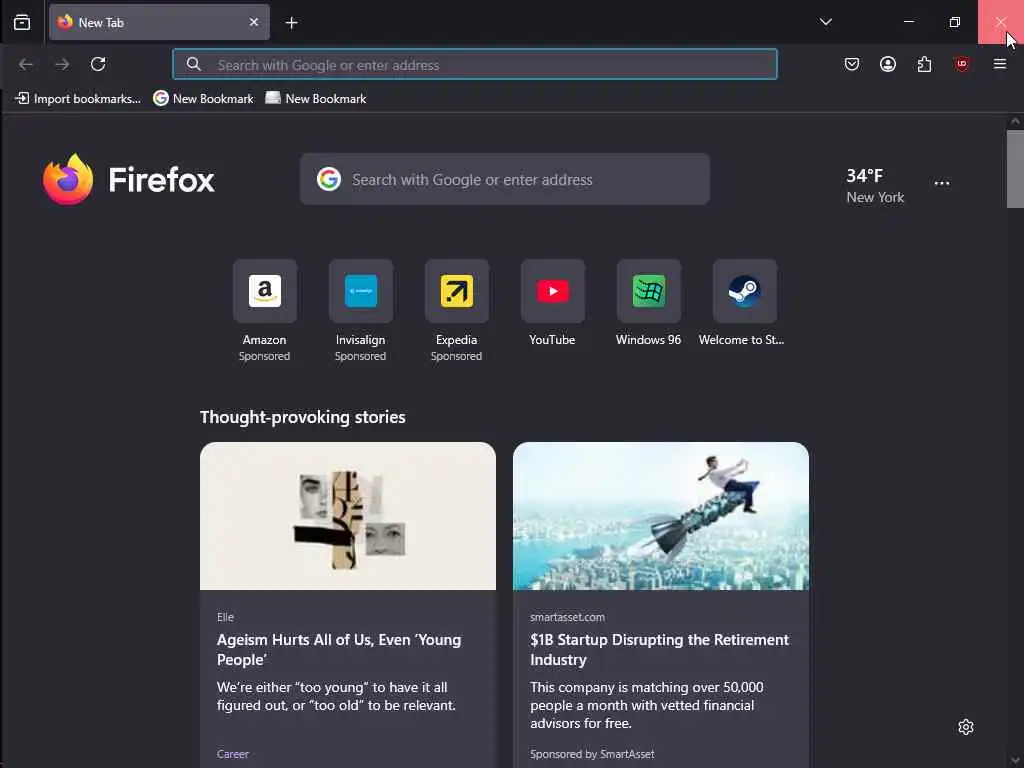
Task: Close the New Tab tab
Action: pyautogui.click(x=254, y=22)
